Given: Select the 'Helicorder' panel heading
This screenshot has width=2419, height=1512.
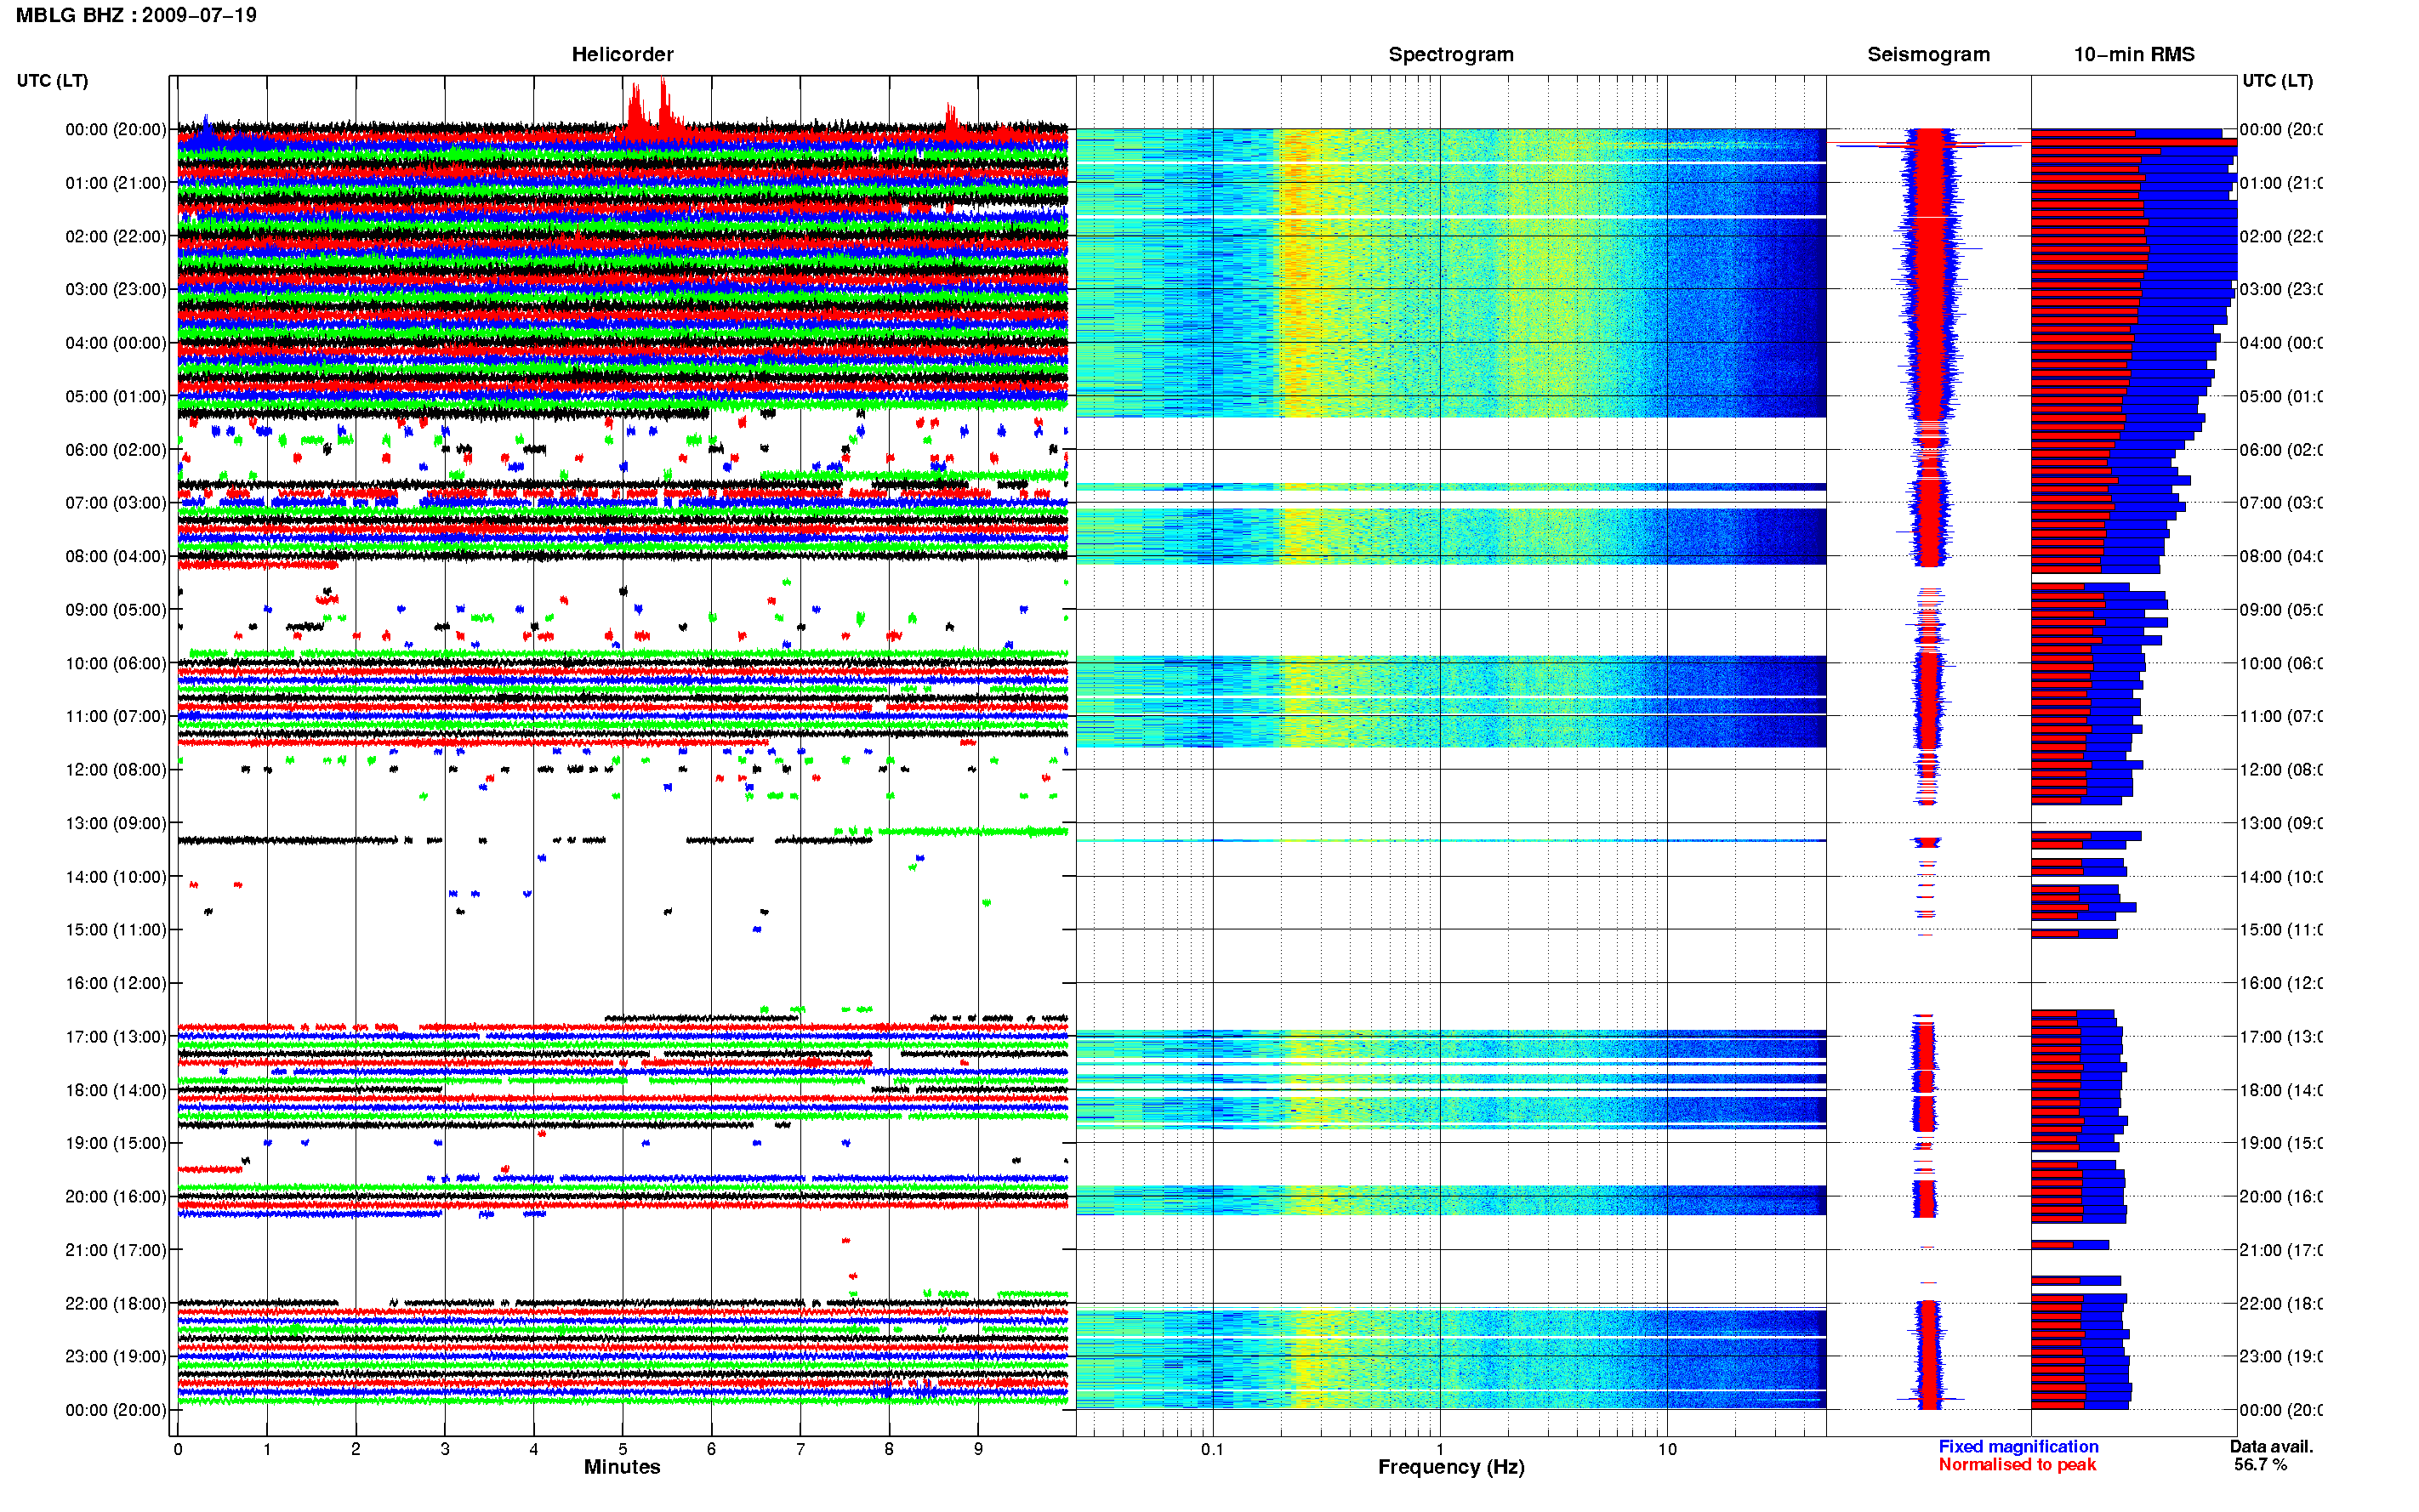Looking at the screenshot, I should click(622, 54).
